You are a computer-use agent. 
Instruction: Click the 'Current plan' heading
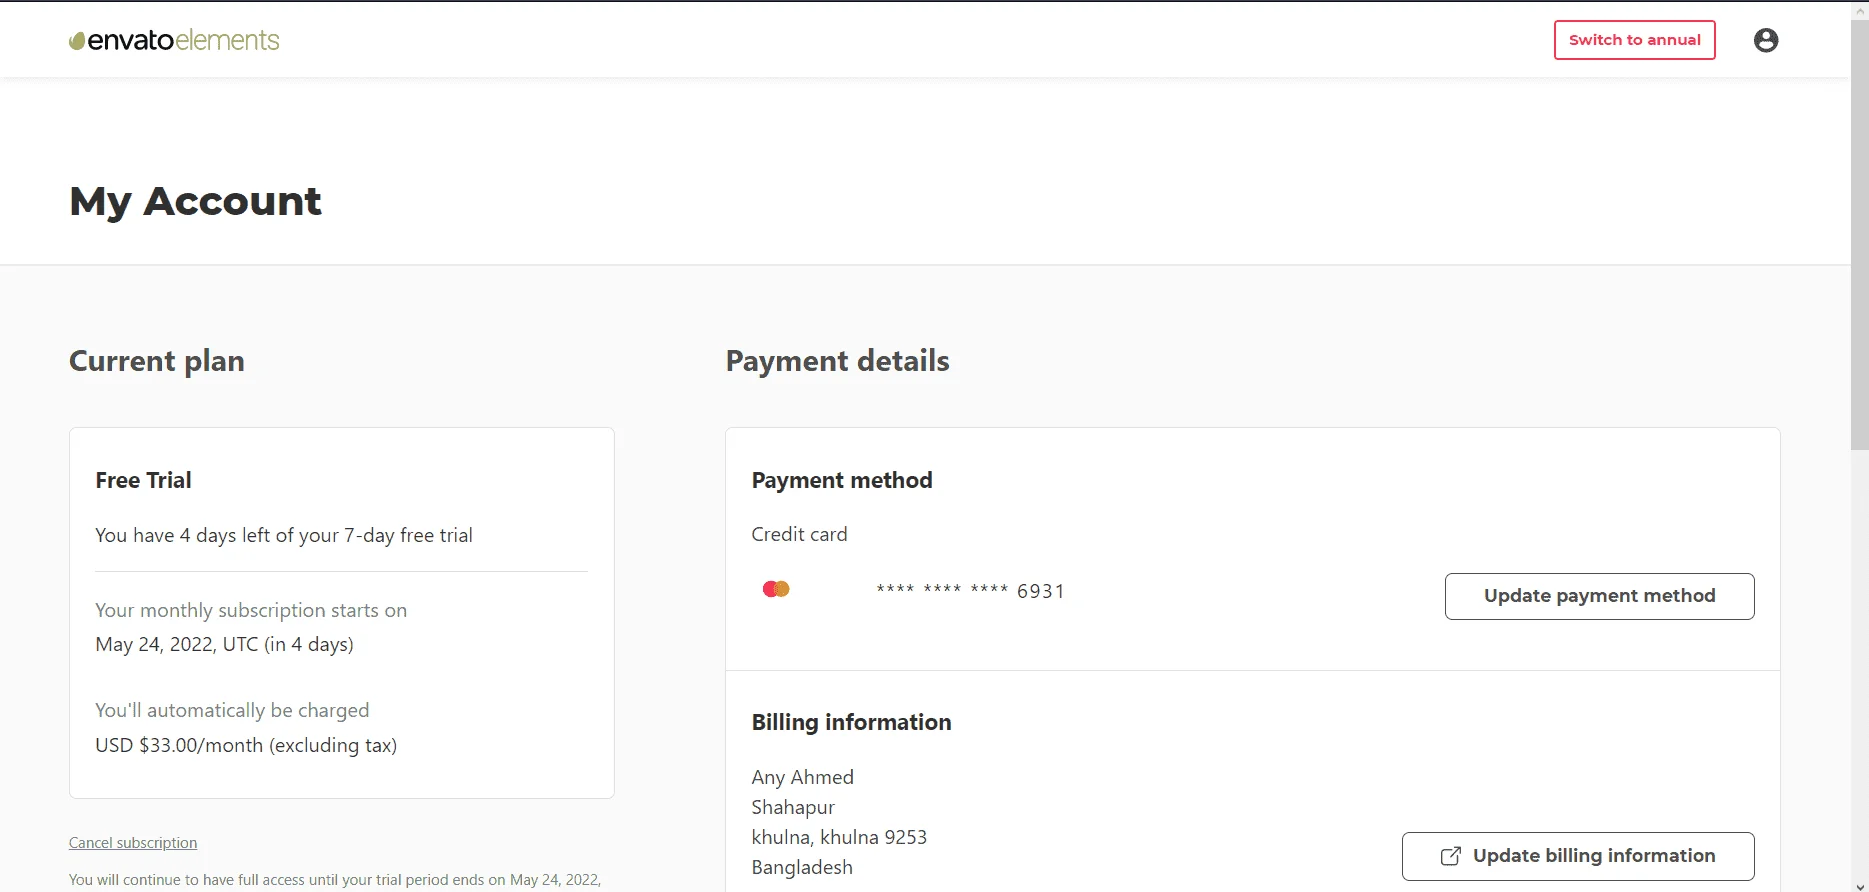click(157, 361)
